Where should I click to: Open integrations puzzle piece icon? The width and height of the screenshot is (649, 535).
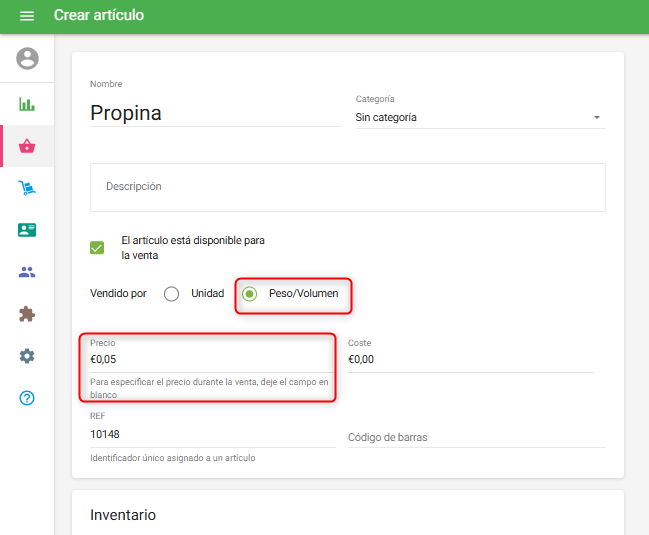click(27, 314)
